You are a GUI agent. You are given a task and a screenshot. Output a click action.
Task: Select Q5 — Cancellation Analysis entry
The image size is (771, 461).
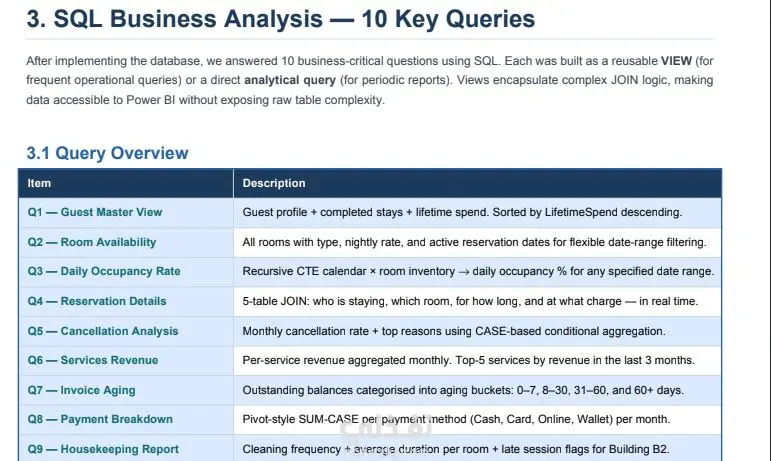pos(103,331)
